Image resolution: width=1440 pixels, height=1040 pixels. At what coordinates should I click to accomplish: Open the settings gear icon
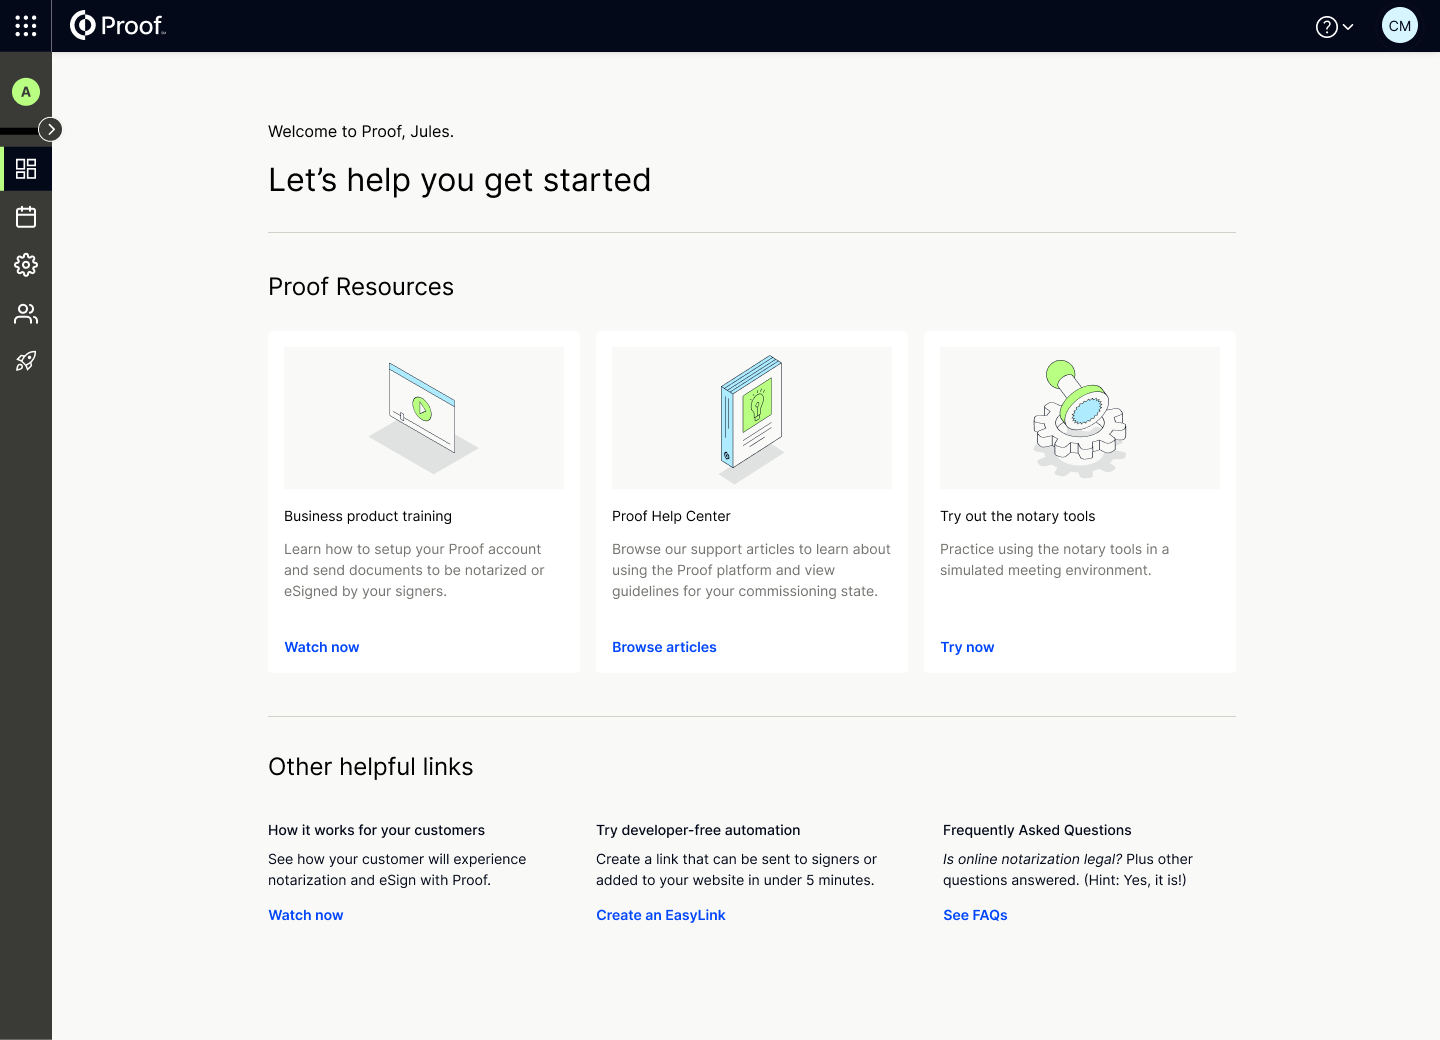[26, 265]
